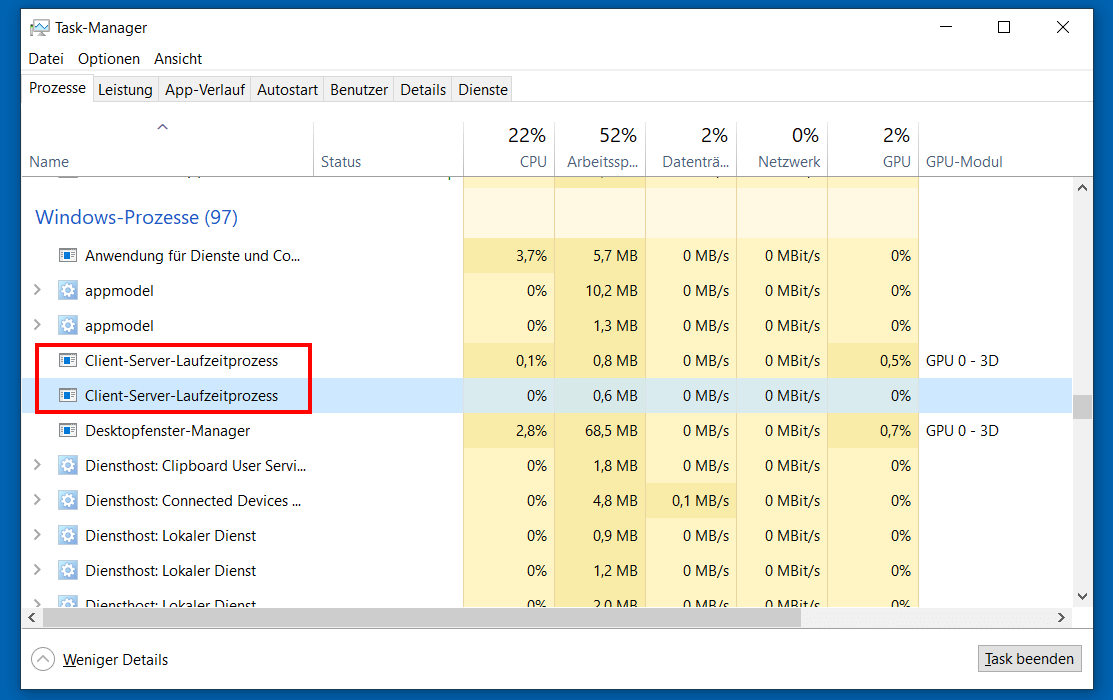Select the Windows-Prozesse (97) group header

click(136, 217)
